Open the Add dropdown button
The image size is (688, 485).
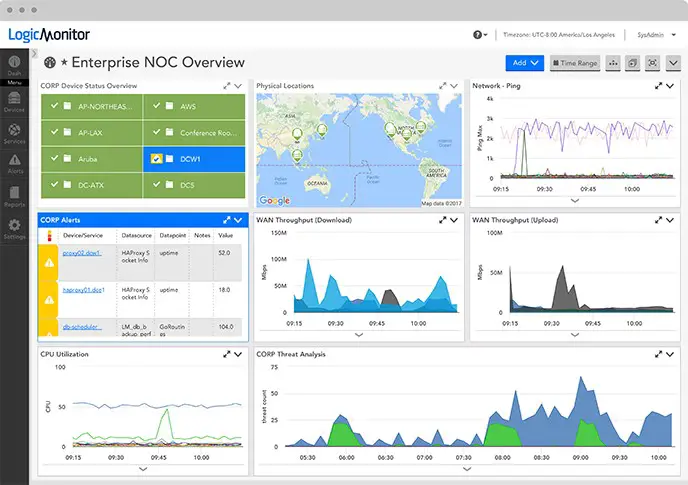pos(525,63)
